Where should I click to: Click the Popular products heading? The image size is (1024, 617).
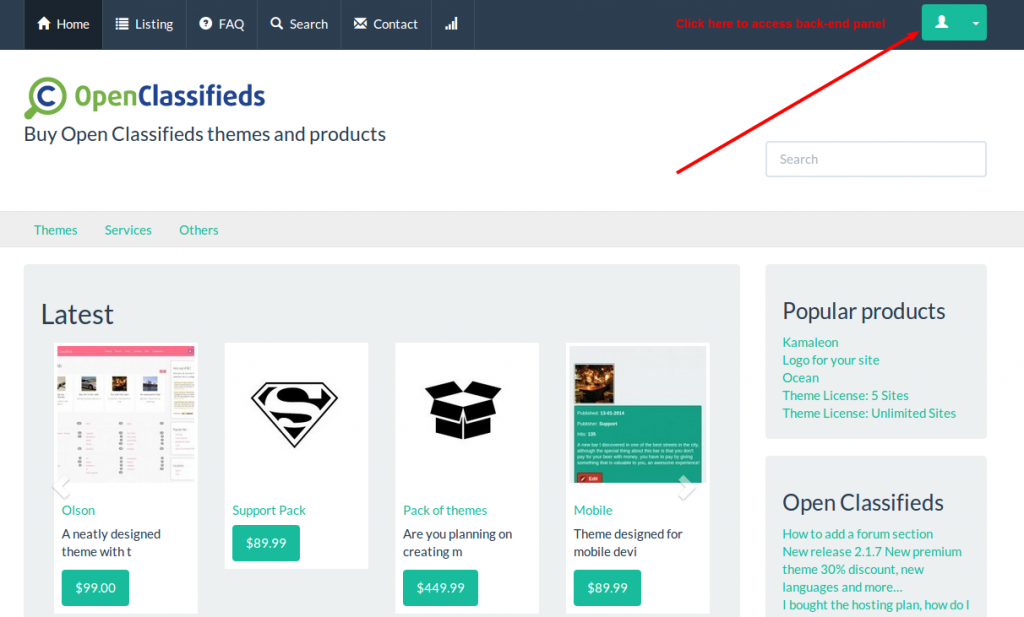coord(863,311)
